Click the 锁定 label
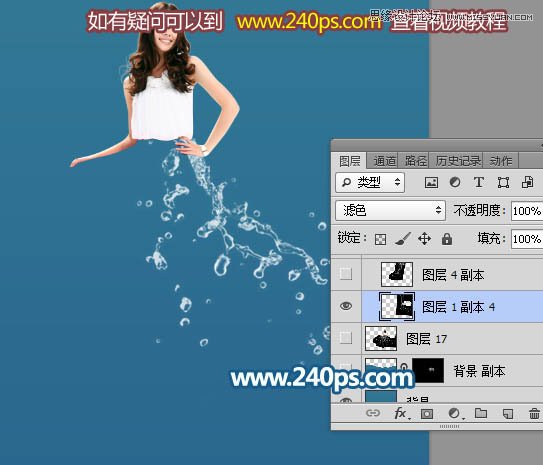 point(352,238)
